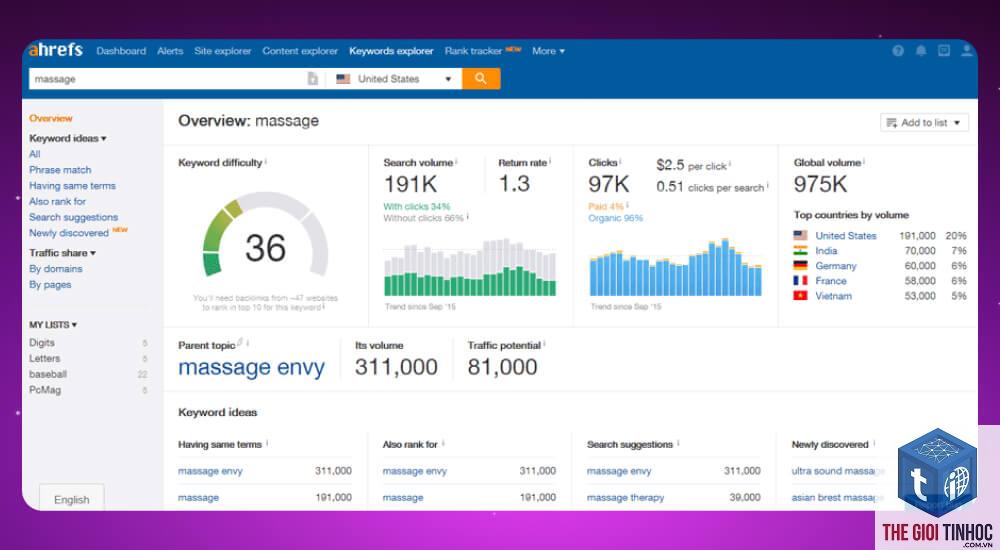Click the Keyword difficulty info icon
Image resolution: width=1000 pixels, height=550 pixels.
(266, 162)
